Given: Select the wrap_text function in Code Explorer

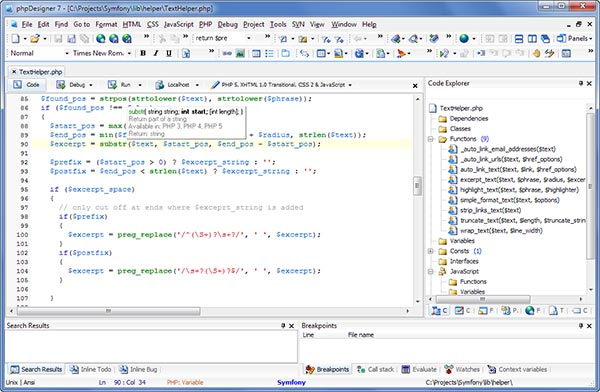Looking at the screenshot, I should (x=496, y=230).
